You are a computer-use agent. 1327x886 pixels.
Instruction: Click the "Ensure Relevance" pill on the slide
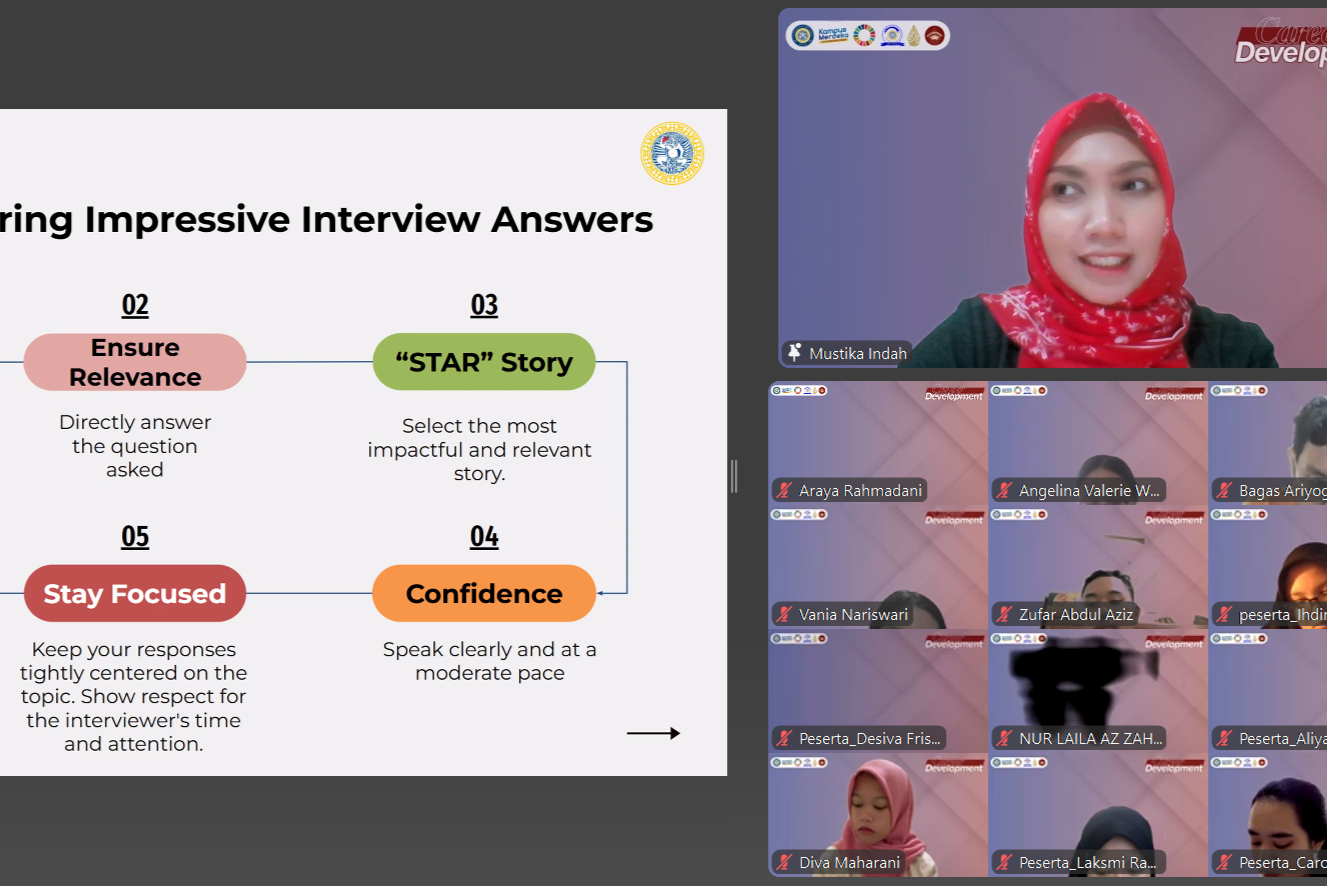pos(135,362)
